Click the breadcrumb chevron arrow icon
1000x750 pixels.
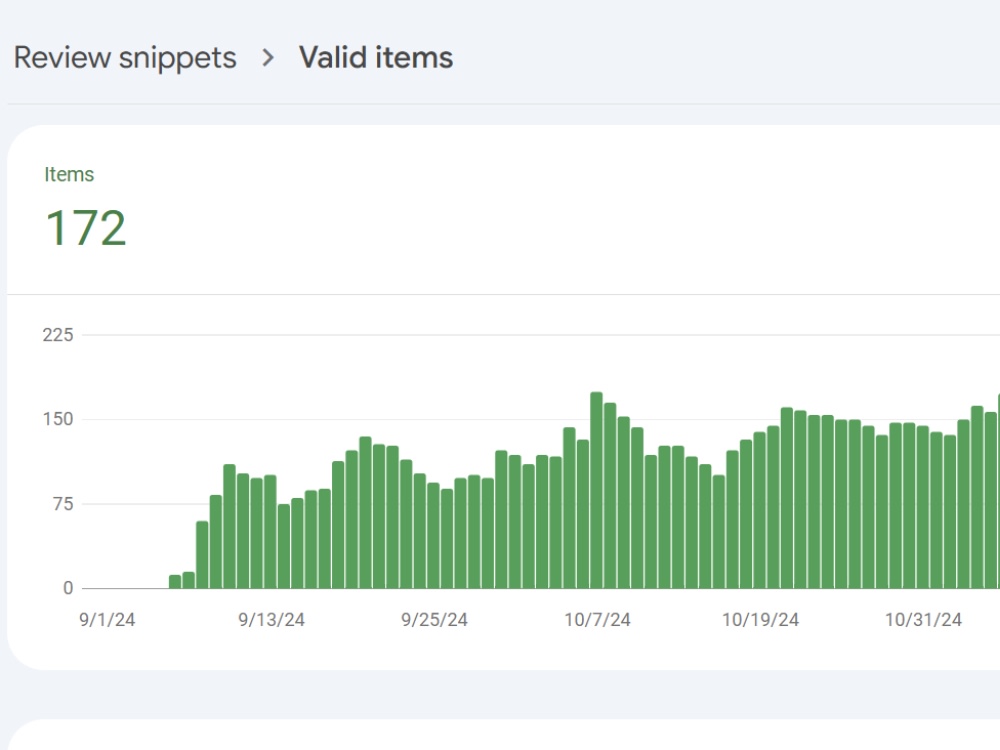tap(268, 58)
